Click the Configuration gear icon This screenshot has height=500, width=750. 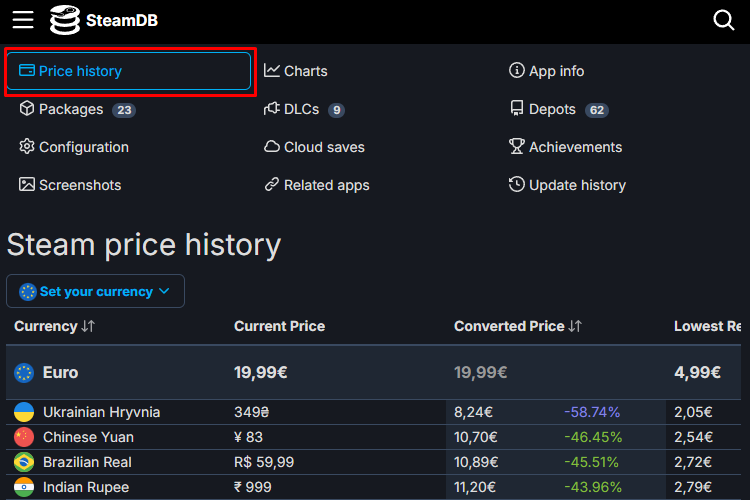[x=27, y=146]
